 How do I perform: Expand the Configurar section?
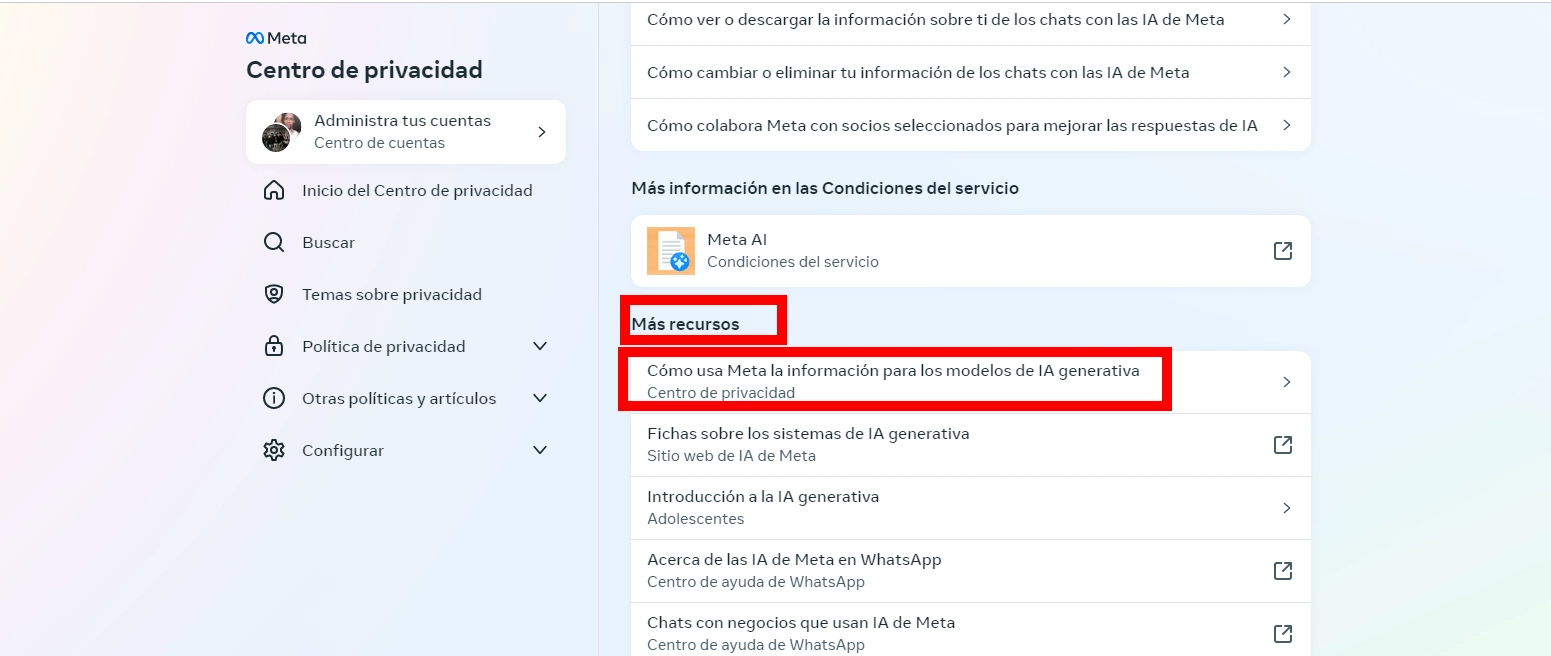(540, 450)
